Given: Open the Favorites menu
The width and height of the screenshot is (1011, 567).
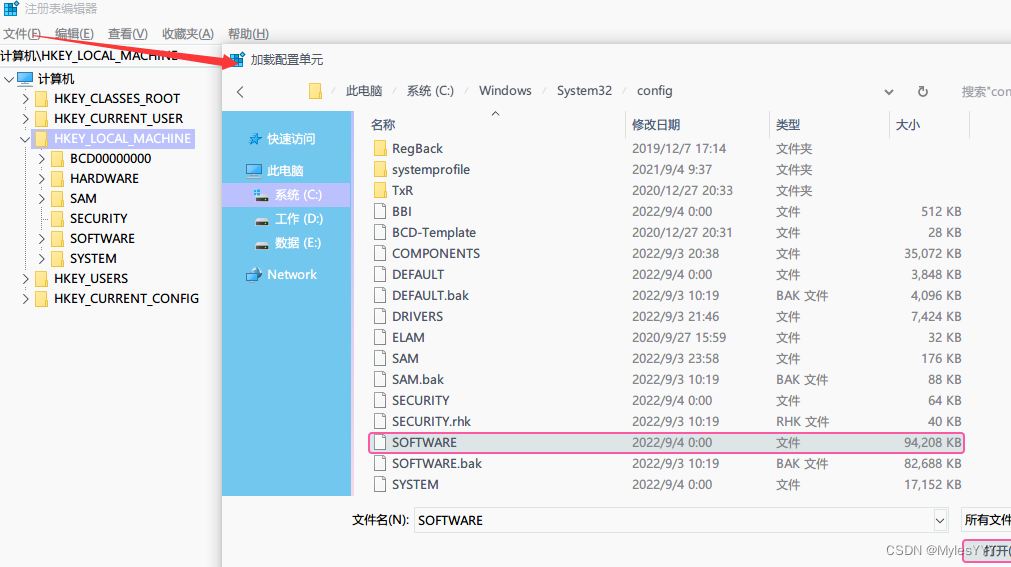Looking at the screenshot, I should click(188, 34).
